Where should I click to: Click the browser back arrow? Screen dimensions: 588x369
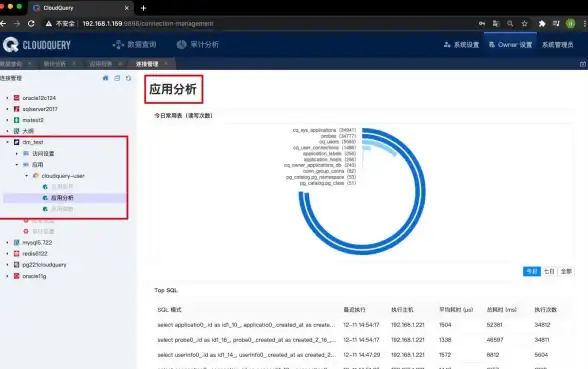(x=3, y=24)
